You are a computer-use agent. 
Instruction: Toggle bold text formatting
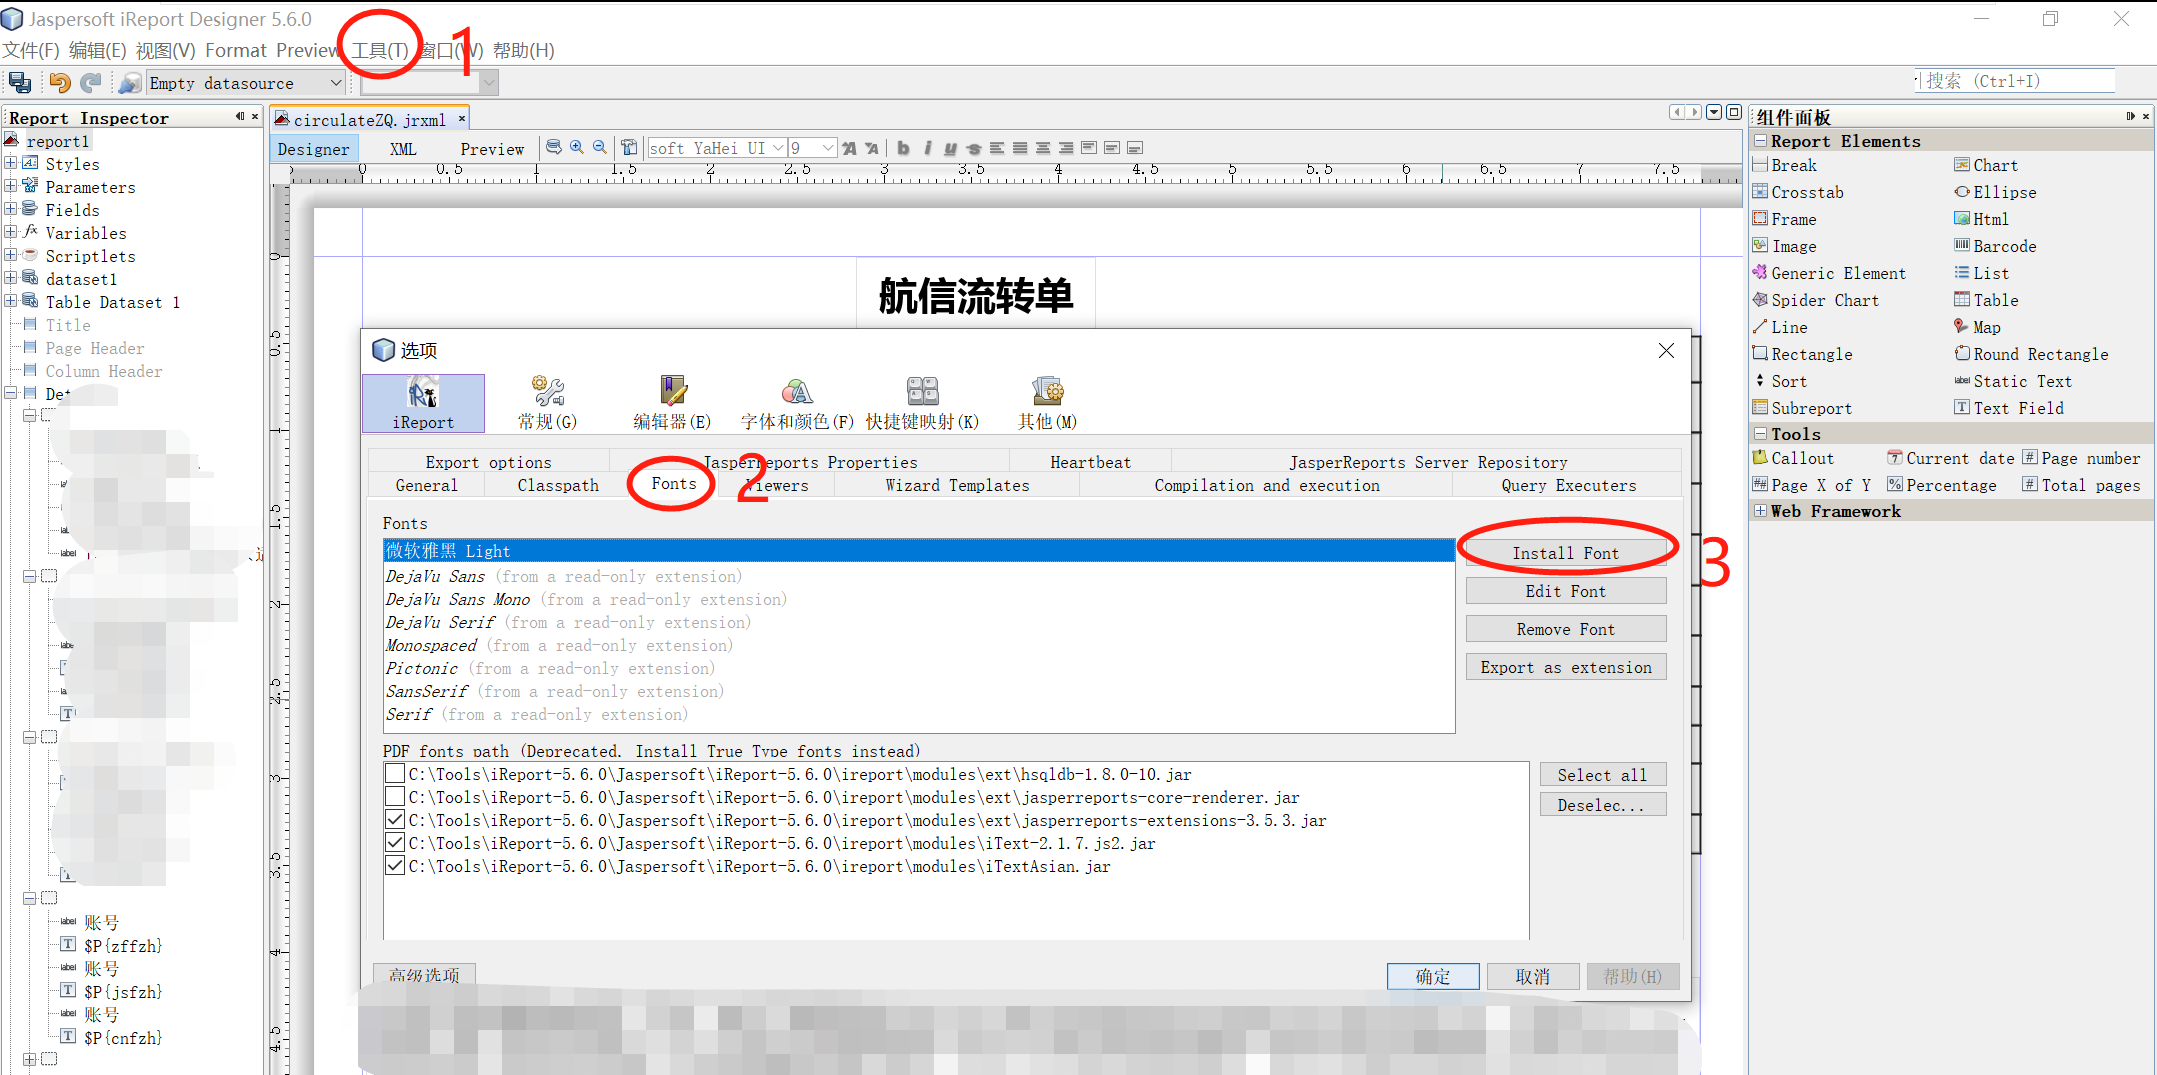(904, 148)
